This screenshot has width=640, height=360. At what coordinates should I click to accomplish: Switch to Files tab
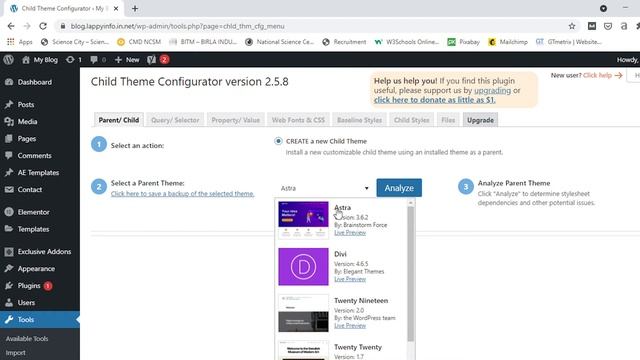tap(448, 120)
